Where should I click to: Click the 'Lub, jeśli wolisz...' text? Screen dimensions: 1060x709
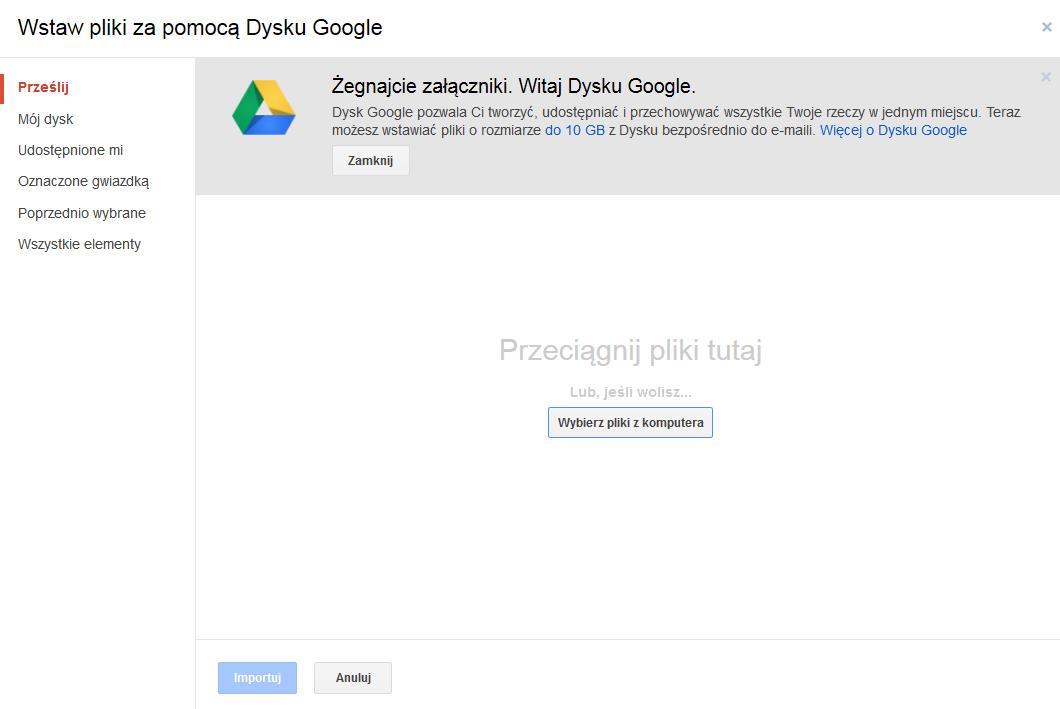pyautogui.click(x=631, y=392)
